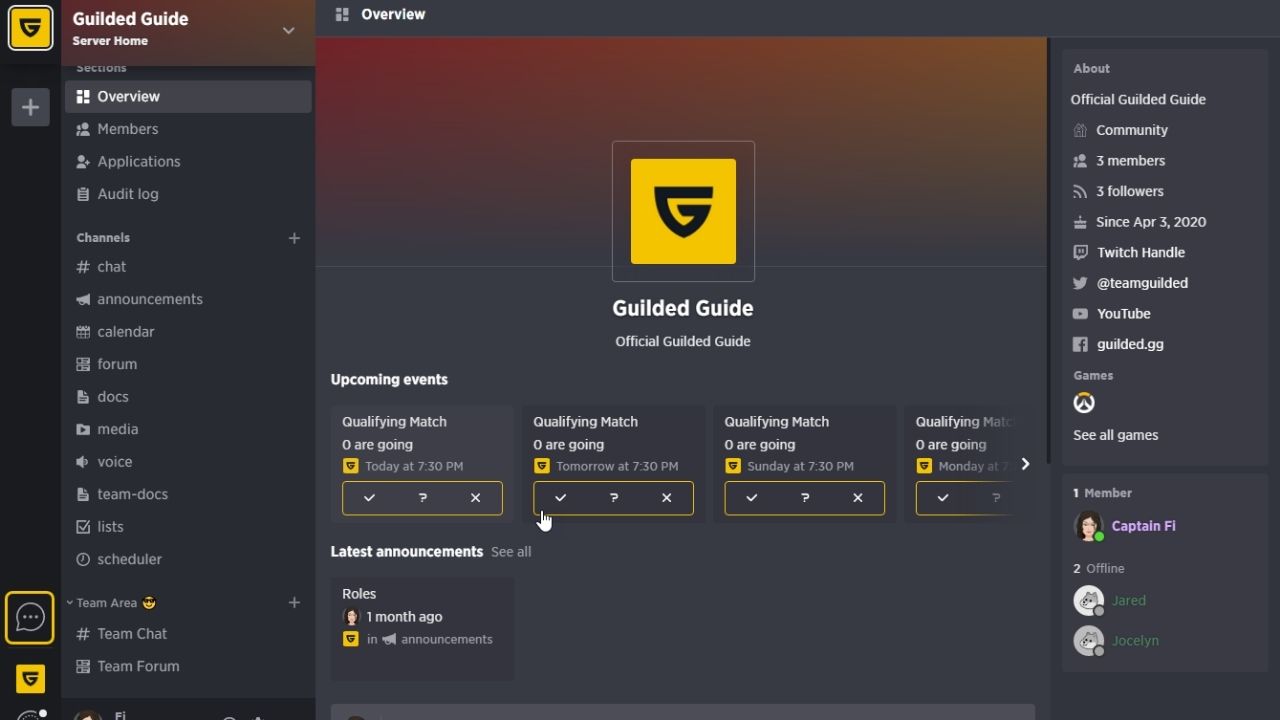
Task: Add a channel to Team Area with plus icon
Action: click(294, 603)
